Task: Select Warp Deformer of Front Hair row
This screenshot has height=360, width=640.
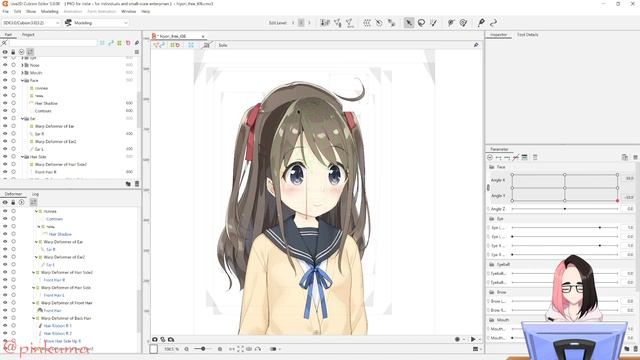Action: (67, 303)
